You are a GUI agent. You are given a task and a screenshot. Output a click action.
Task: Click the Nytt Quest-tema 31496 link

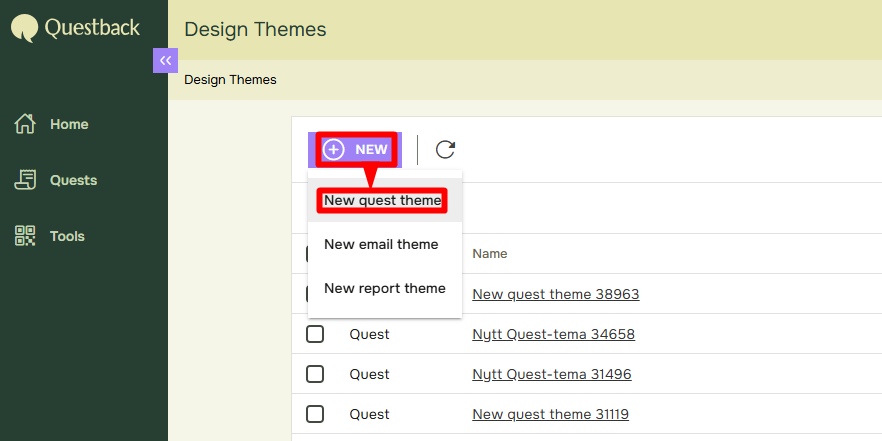(x=551, y=374)
